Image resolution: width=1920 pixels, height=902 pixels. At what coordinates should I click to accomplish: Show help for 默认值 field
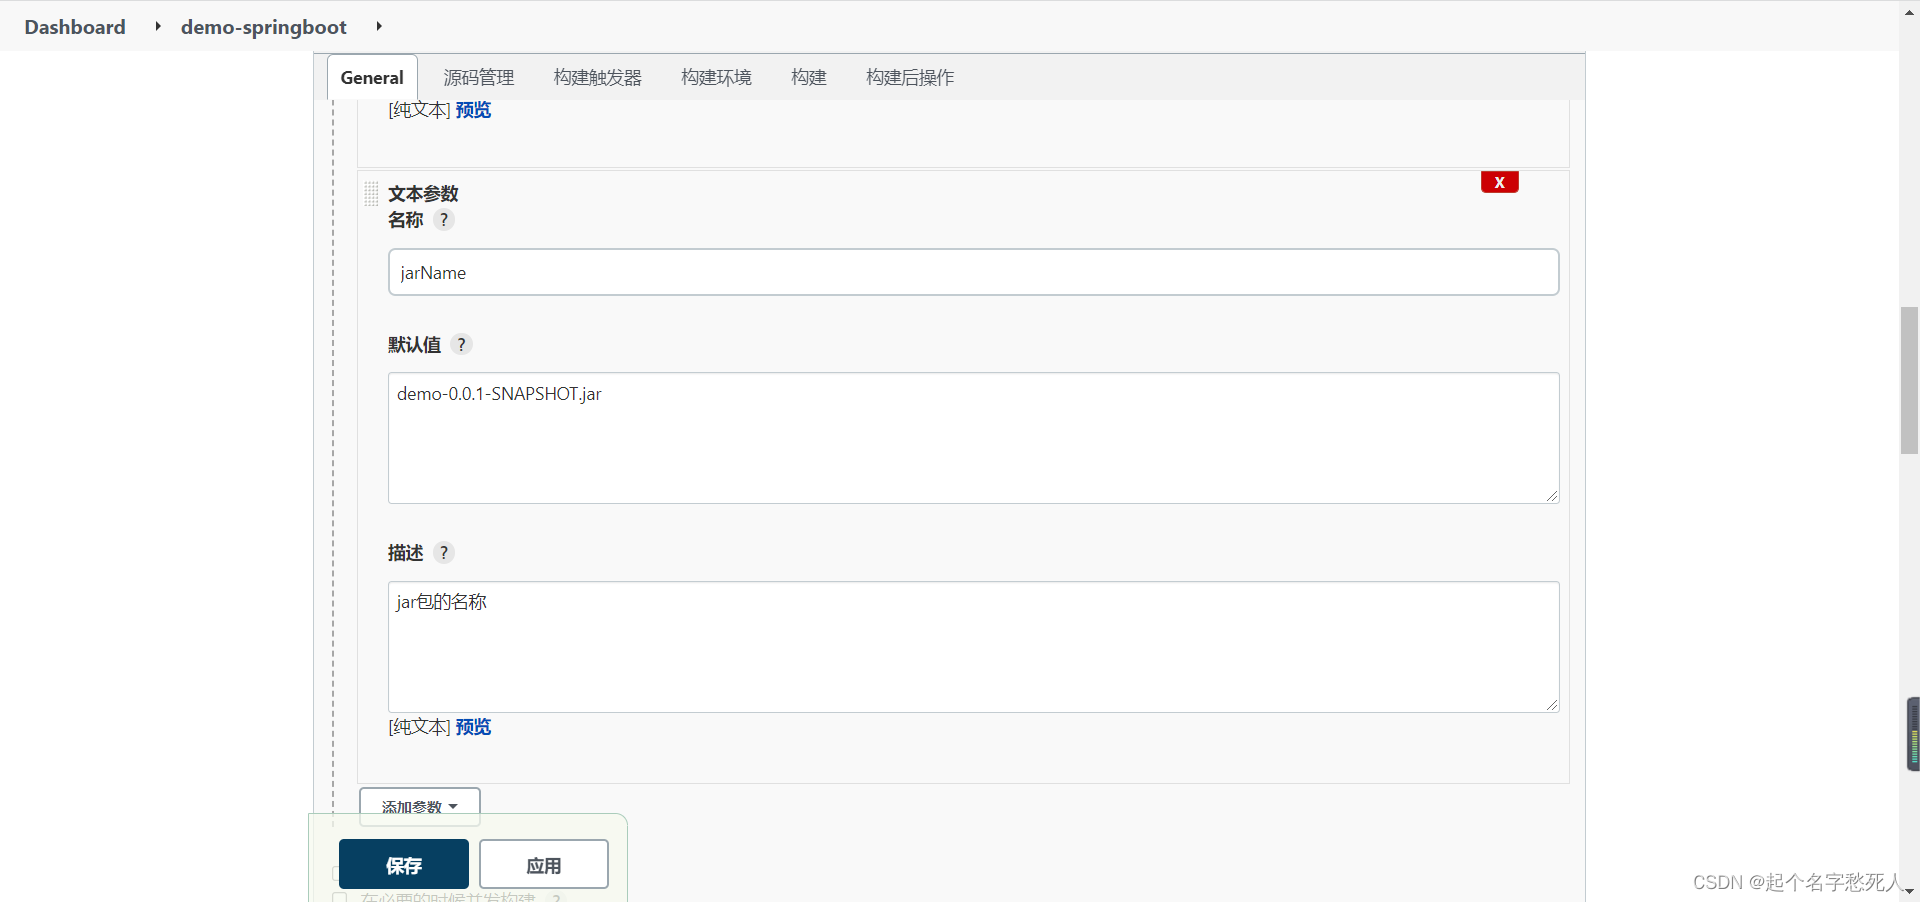(461, 344)
